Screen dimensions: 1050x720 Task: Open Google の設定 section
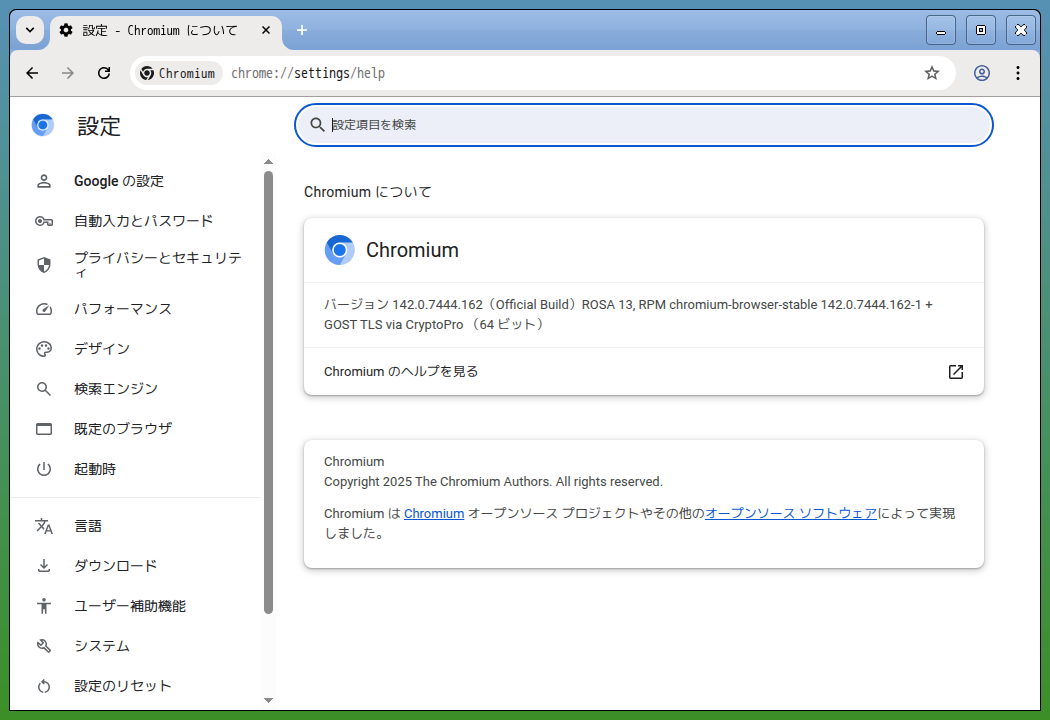(x=136, y=182)
